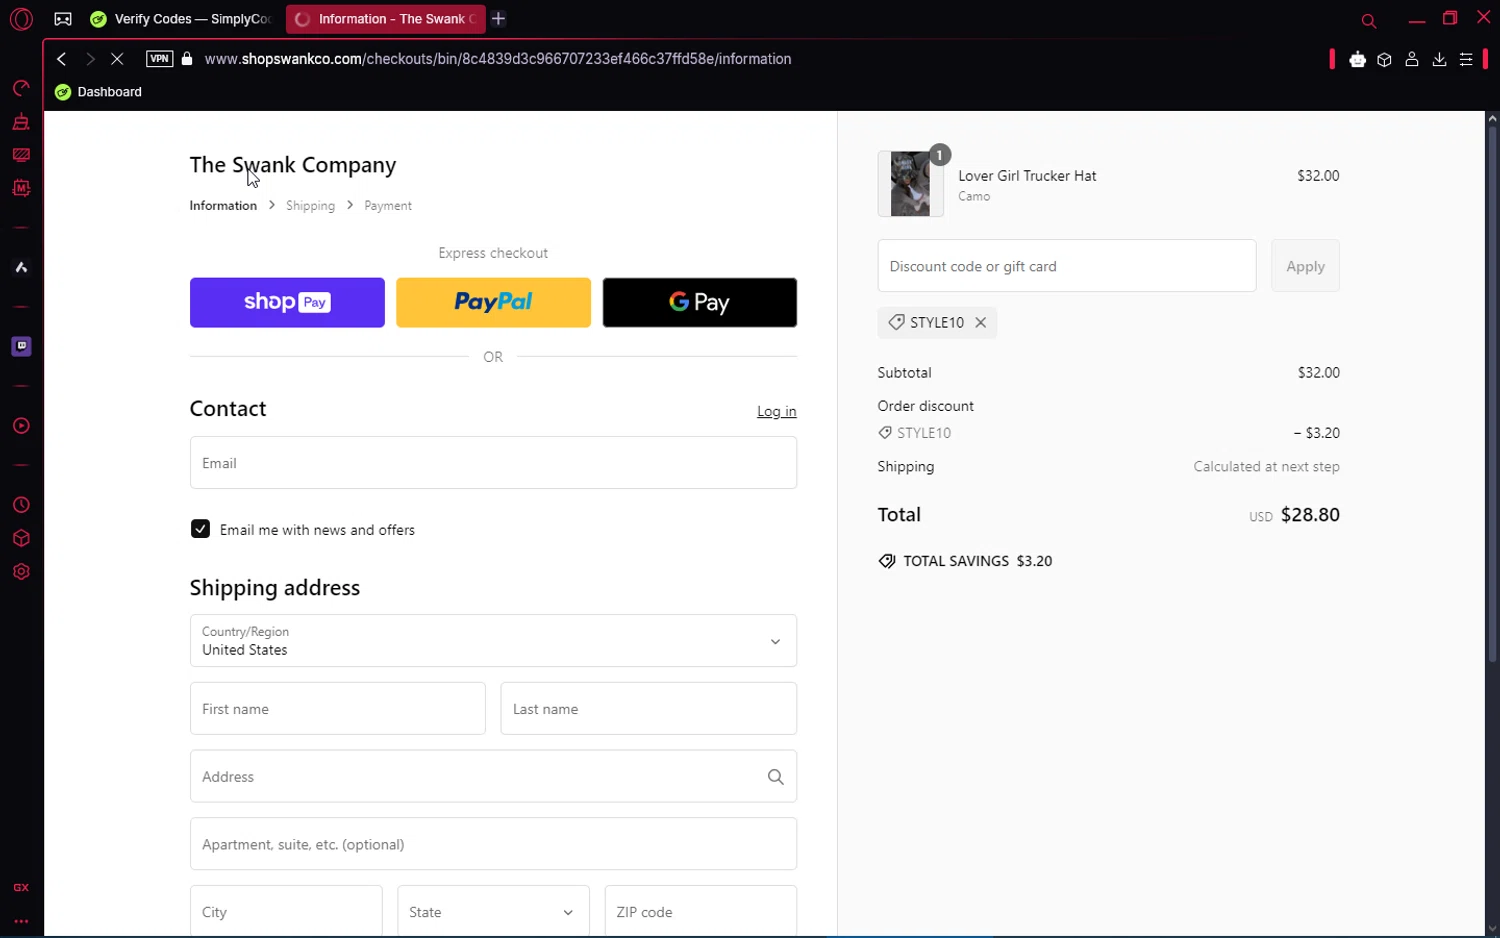
Task: Check out with Google Pay button
Action: pos(700,302)
